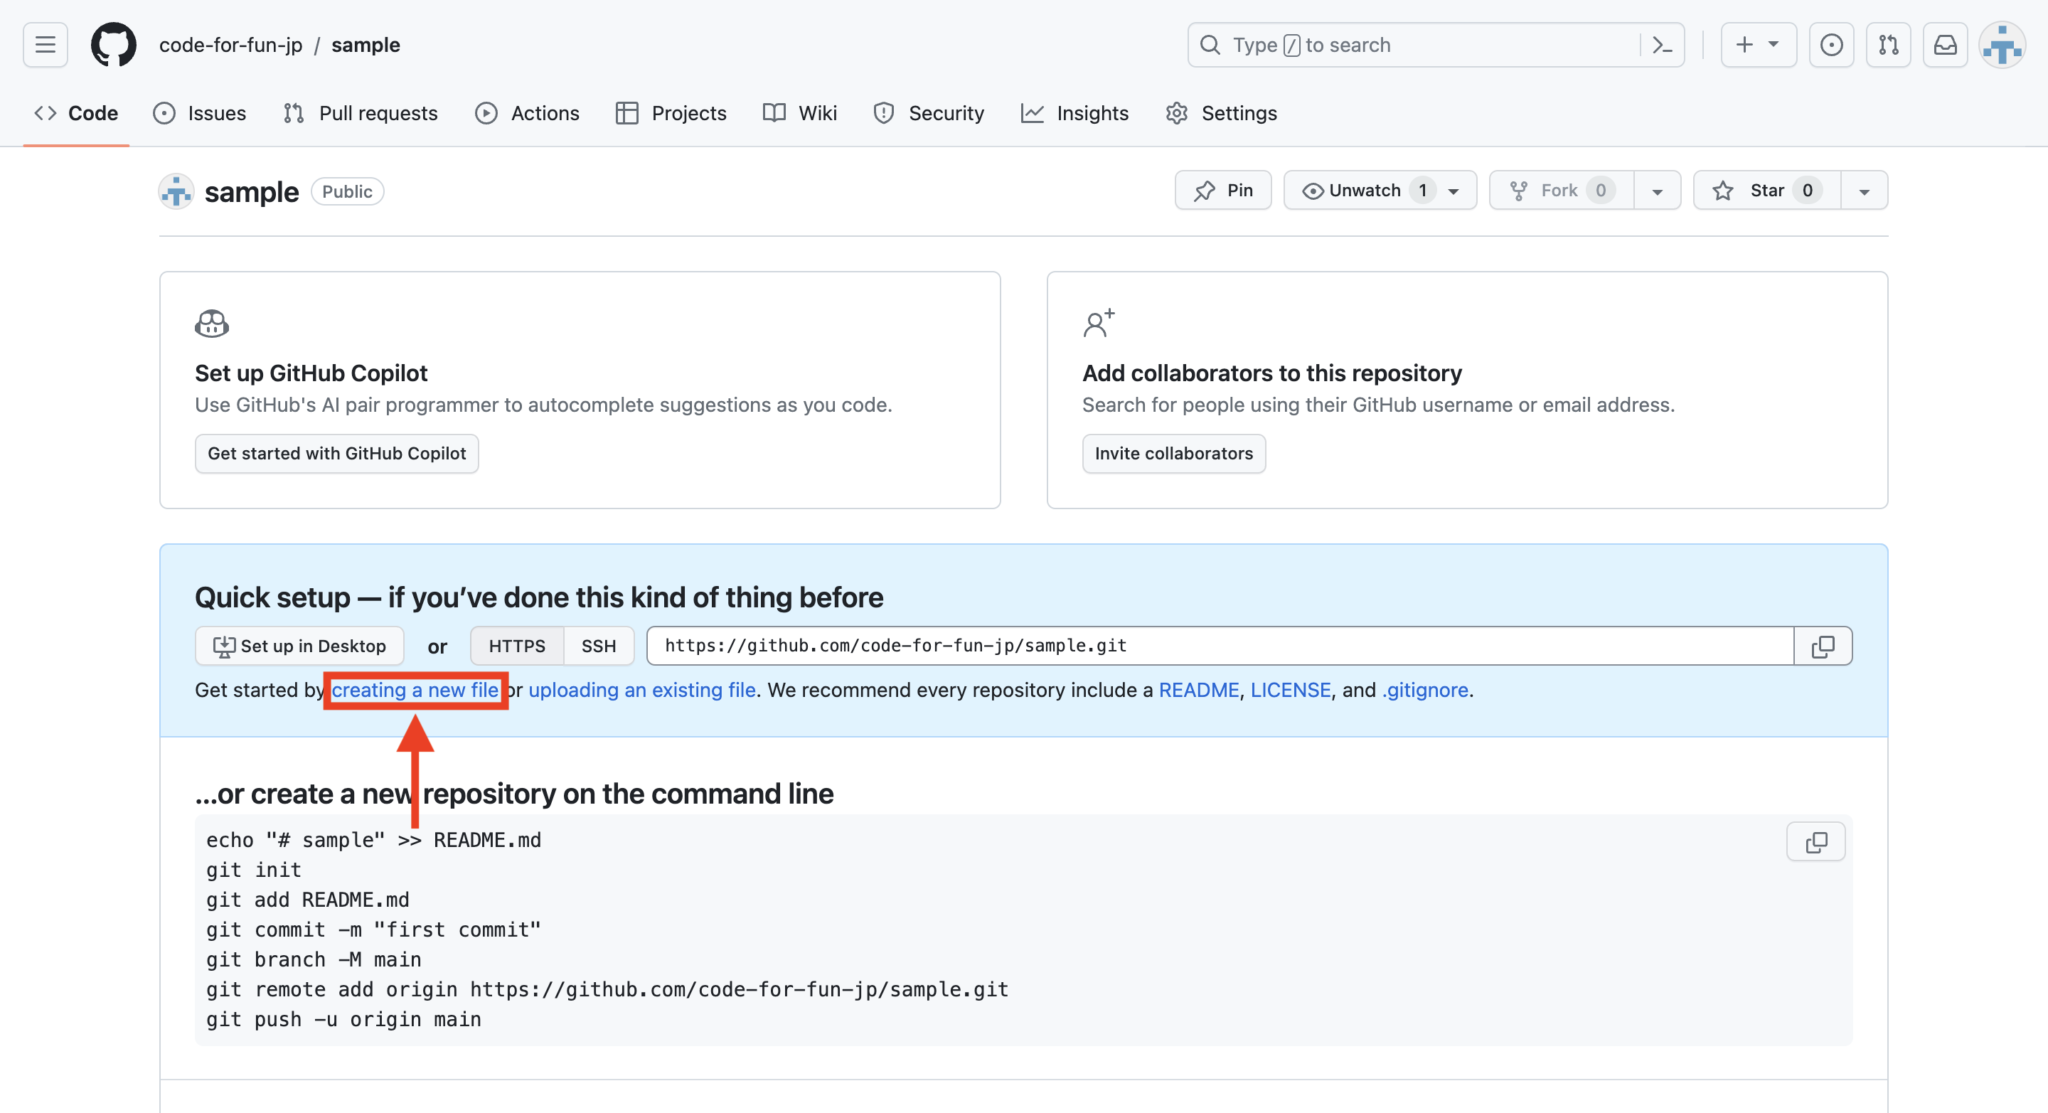Star the sample repository

coord(1764,190)
